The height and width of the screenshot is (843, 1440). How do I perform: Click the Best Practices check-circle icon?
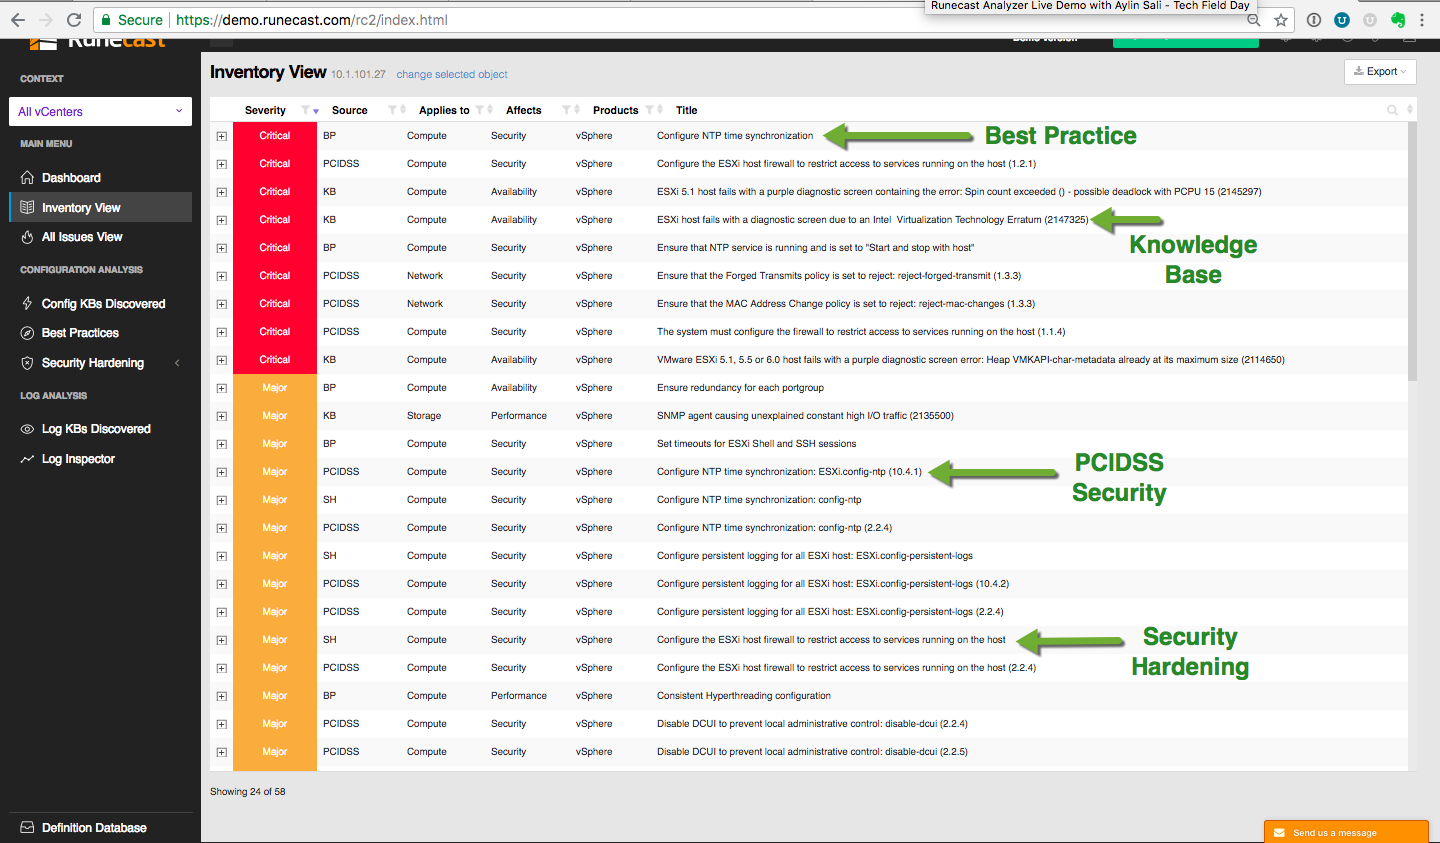tap(27, 333)
